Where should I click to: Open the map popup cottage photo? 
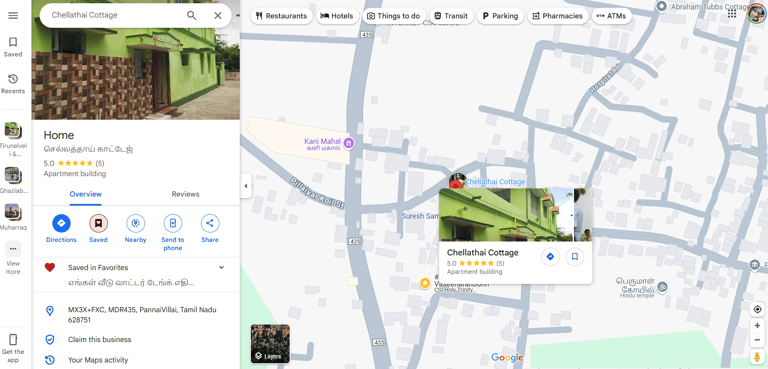point(505,215)
